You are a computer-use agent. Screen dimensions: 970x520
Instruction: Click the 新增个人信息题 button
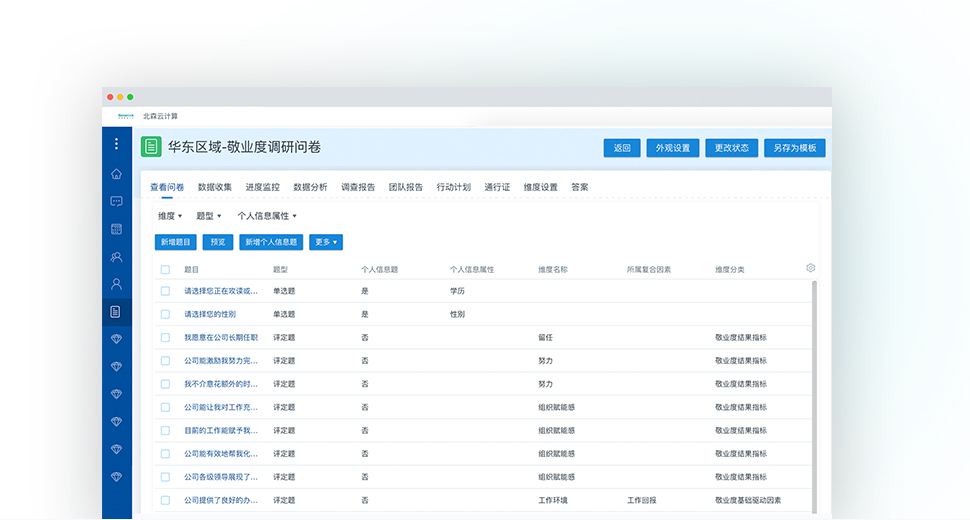pyautogui.click(x=271, y=242)
